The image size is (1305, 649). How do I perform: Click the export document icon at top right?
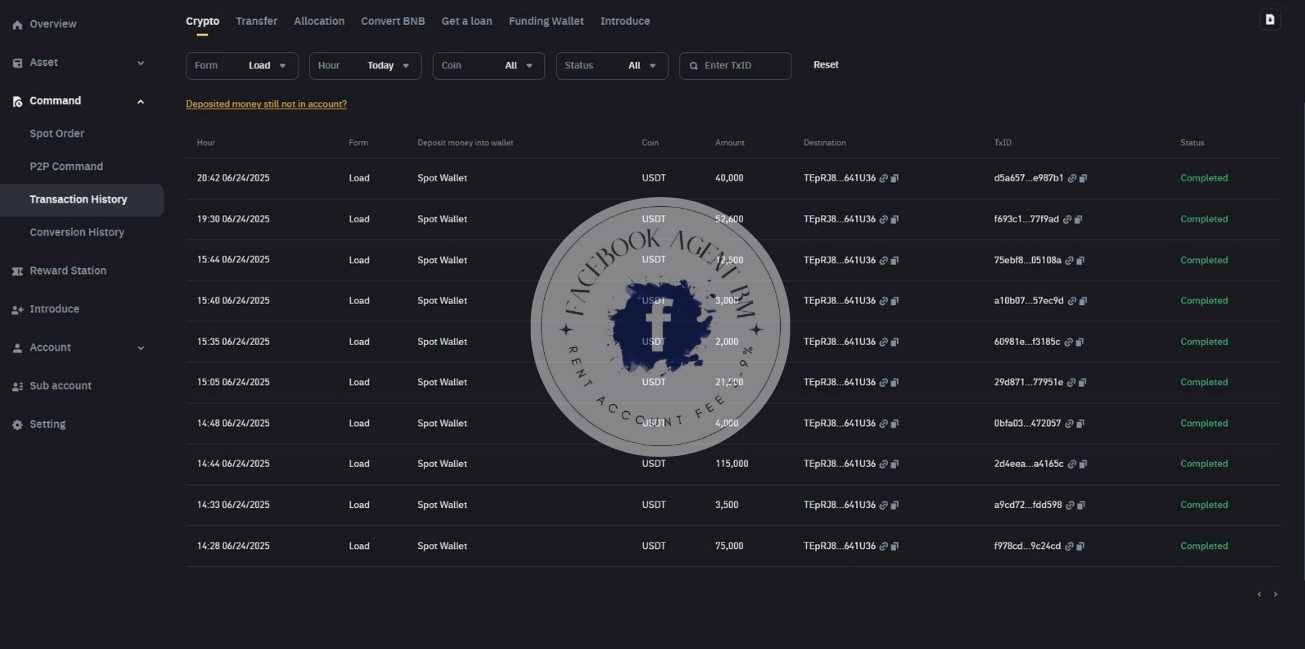(1270, 20)
